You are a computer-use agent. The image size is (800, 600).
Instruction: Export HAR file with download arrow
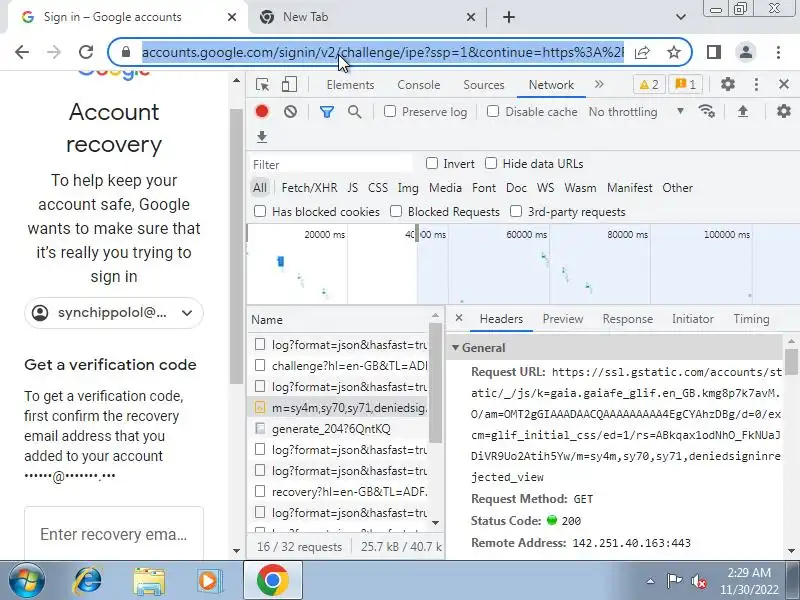(262, 137)
